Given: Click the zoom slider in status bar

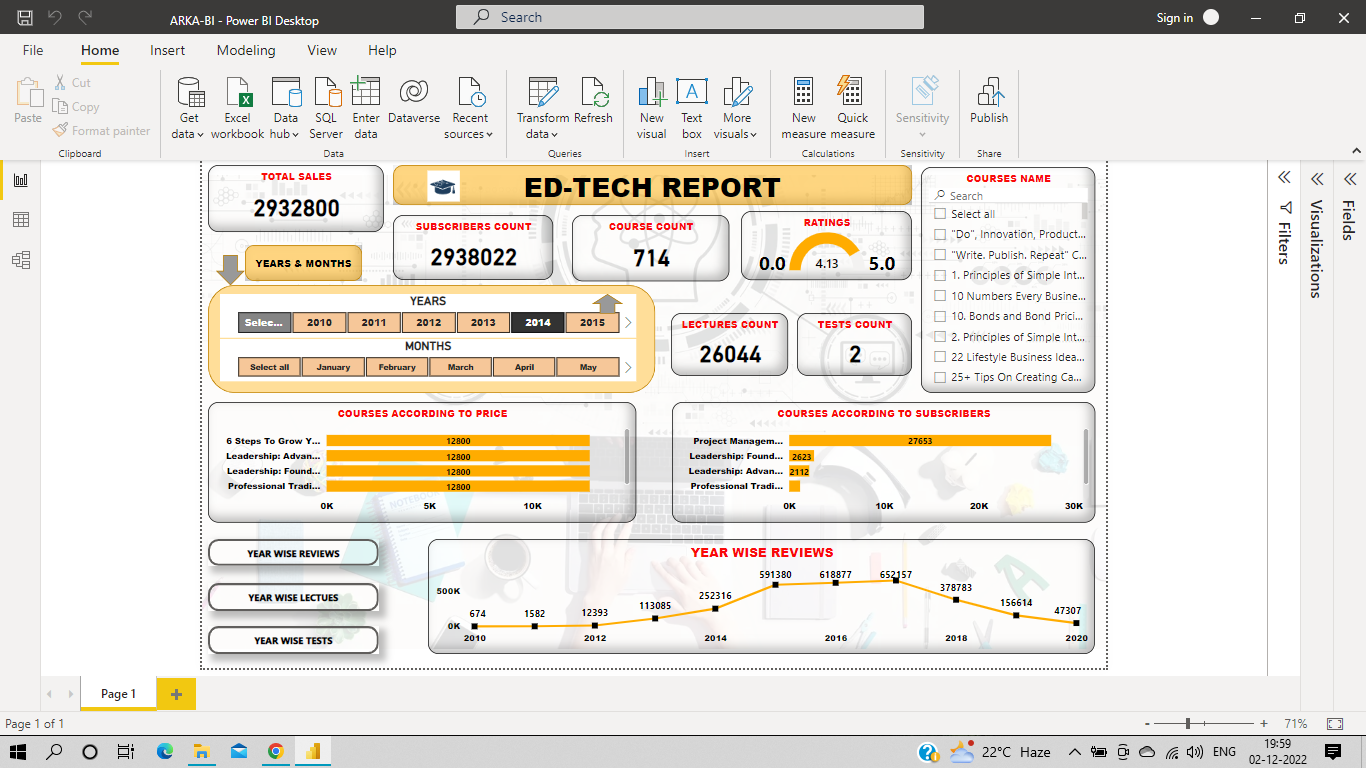Looking at the screenshot, I should click(1188, 723).
